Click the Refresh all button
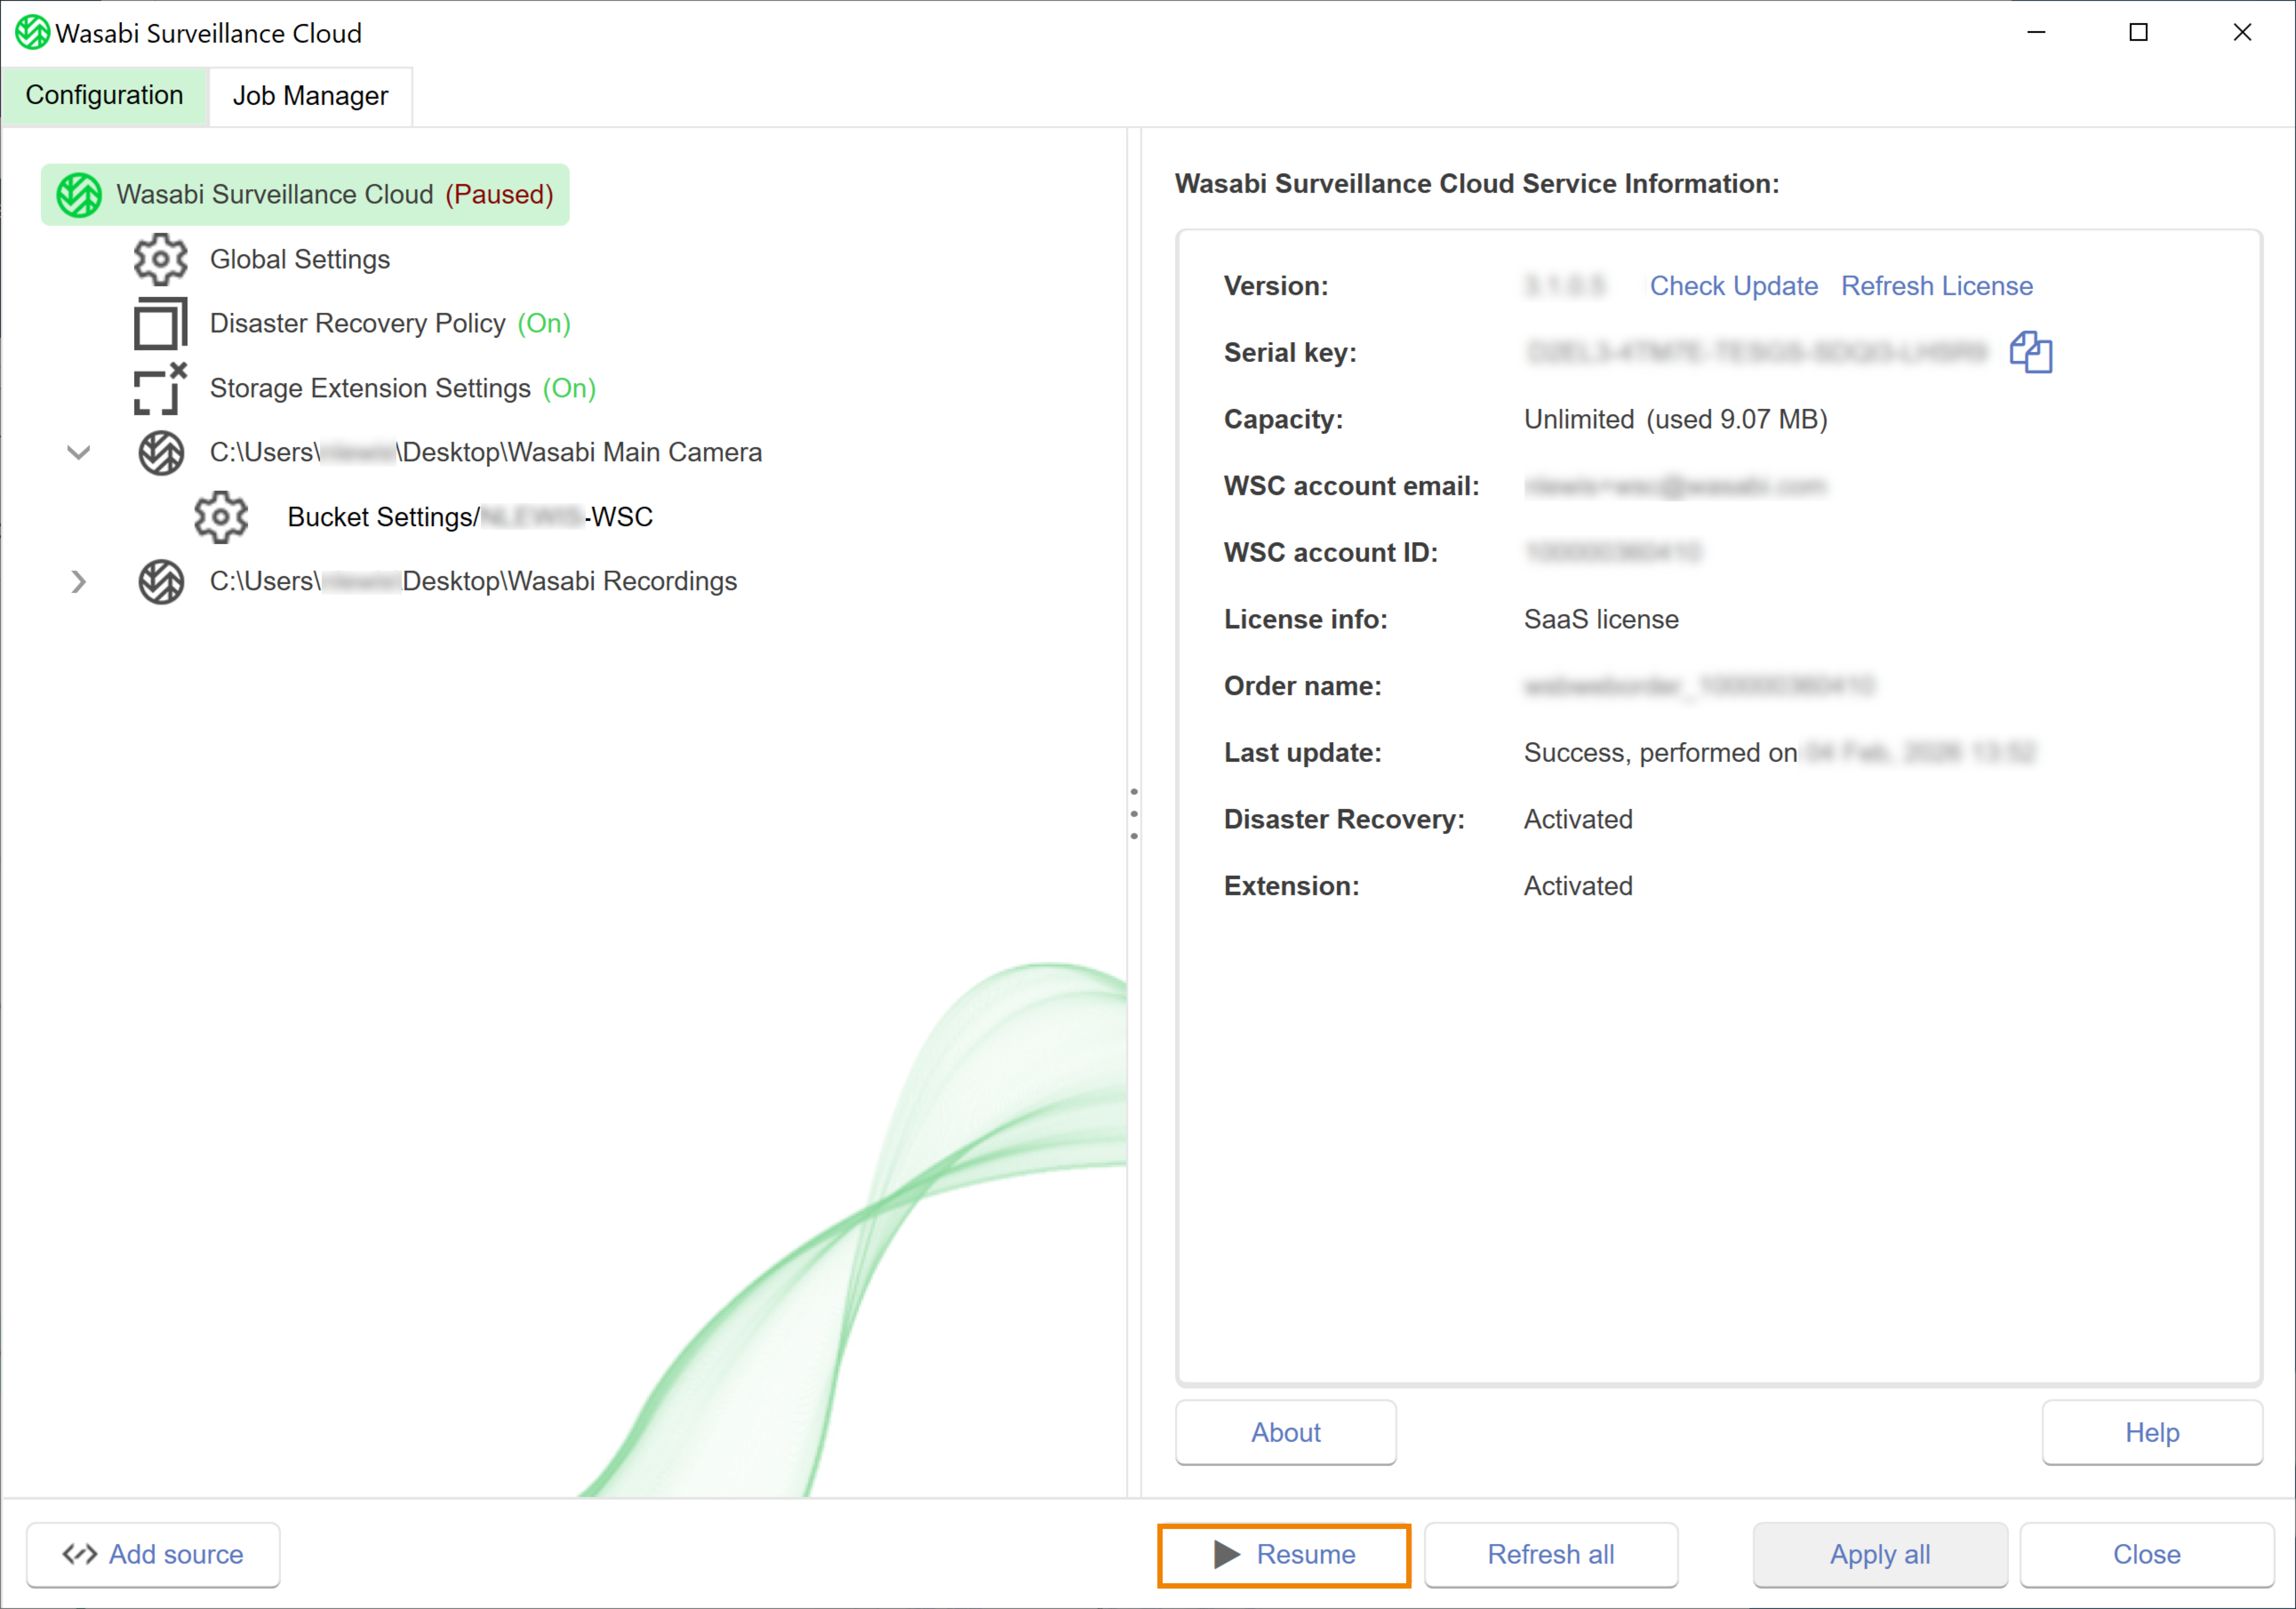2296x1609 pixels. 1551,1555
